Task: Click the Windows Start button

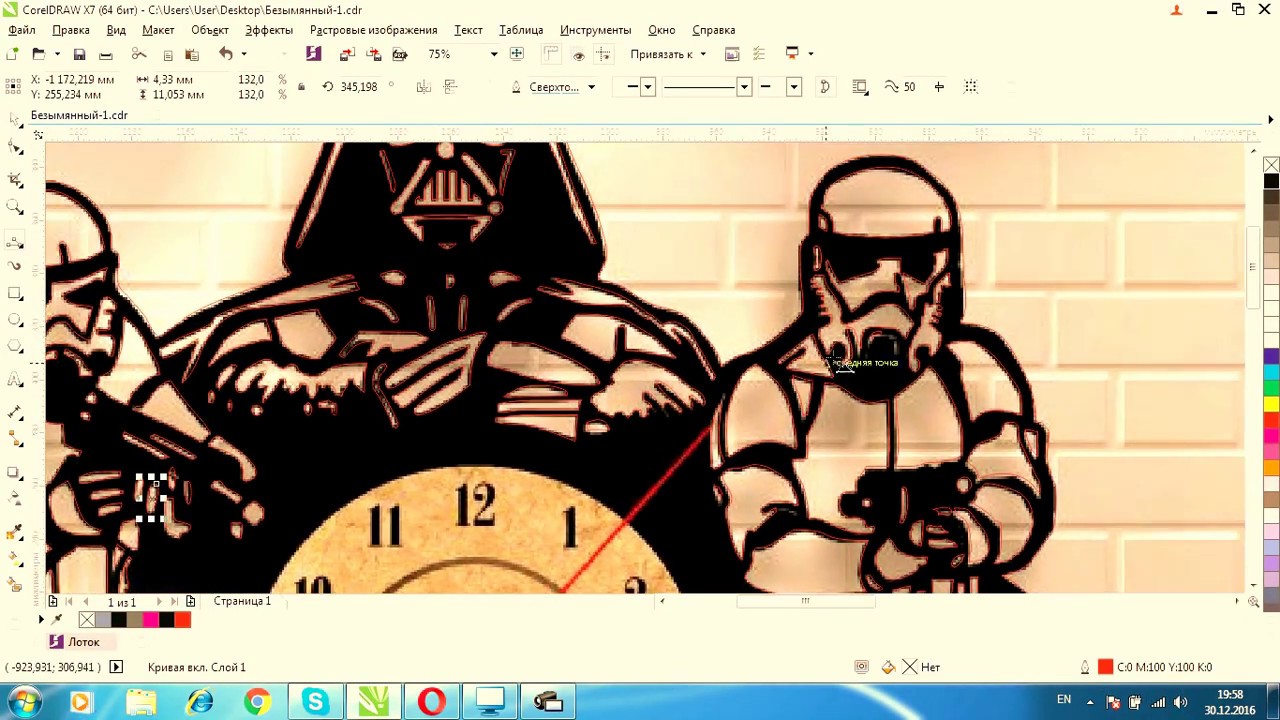Action: tap(25, 702)
